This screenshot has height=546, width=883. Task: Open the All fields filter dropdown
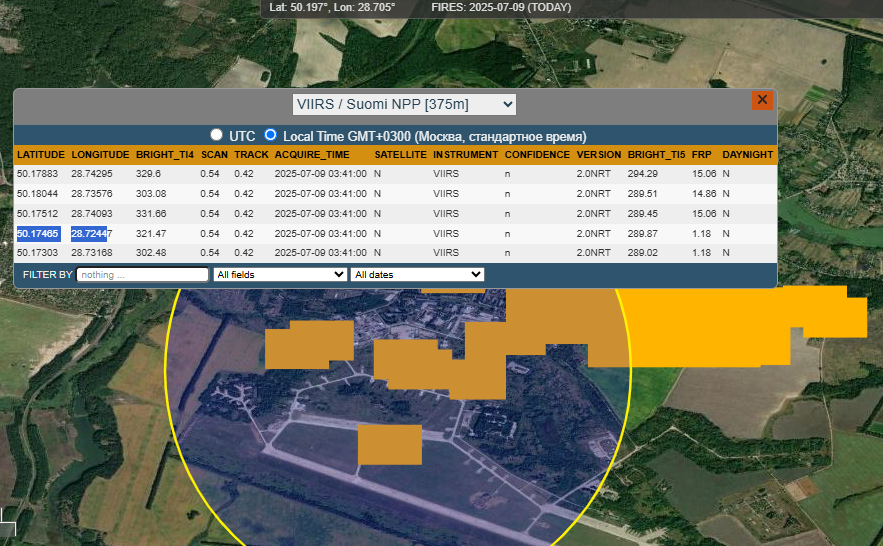pyautogui.click(x=280, y=275)
